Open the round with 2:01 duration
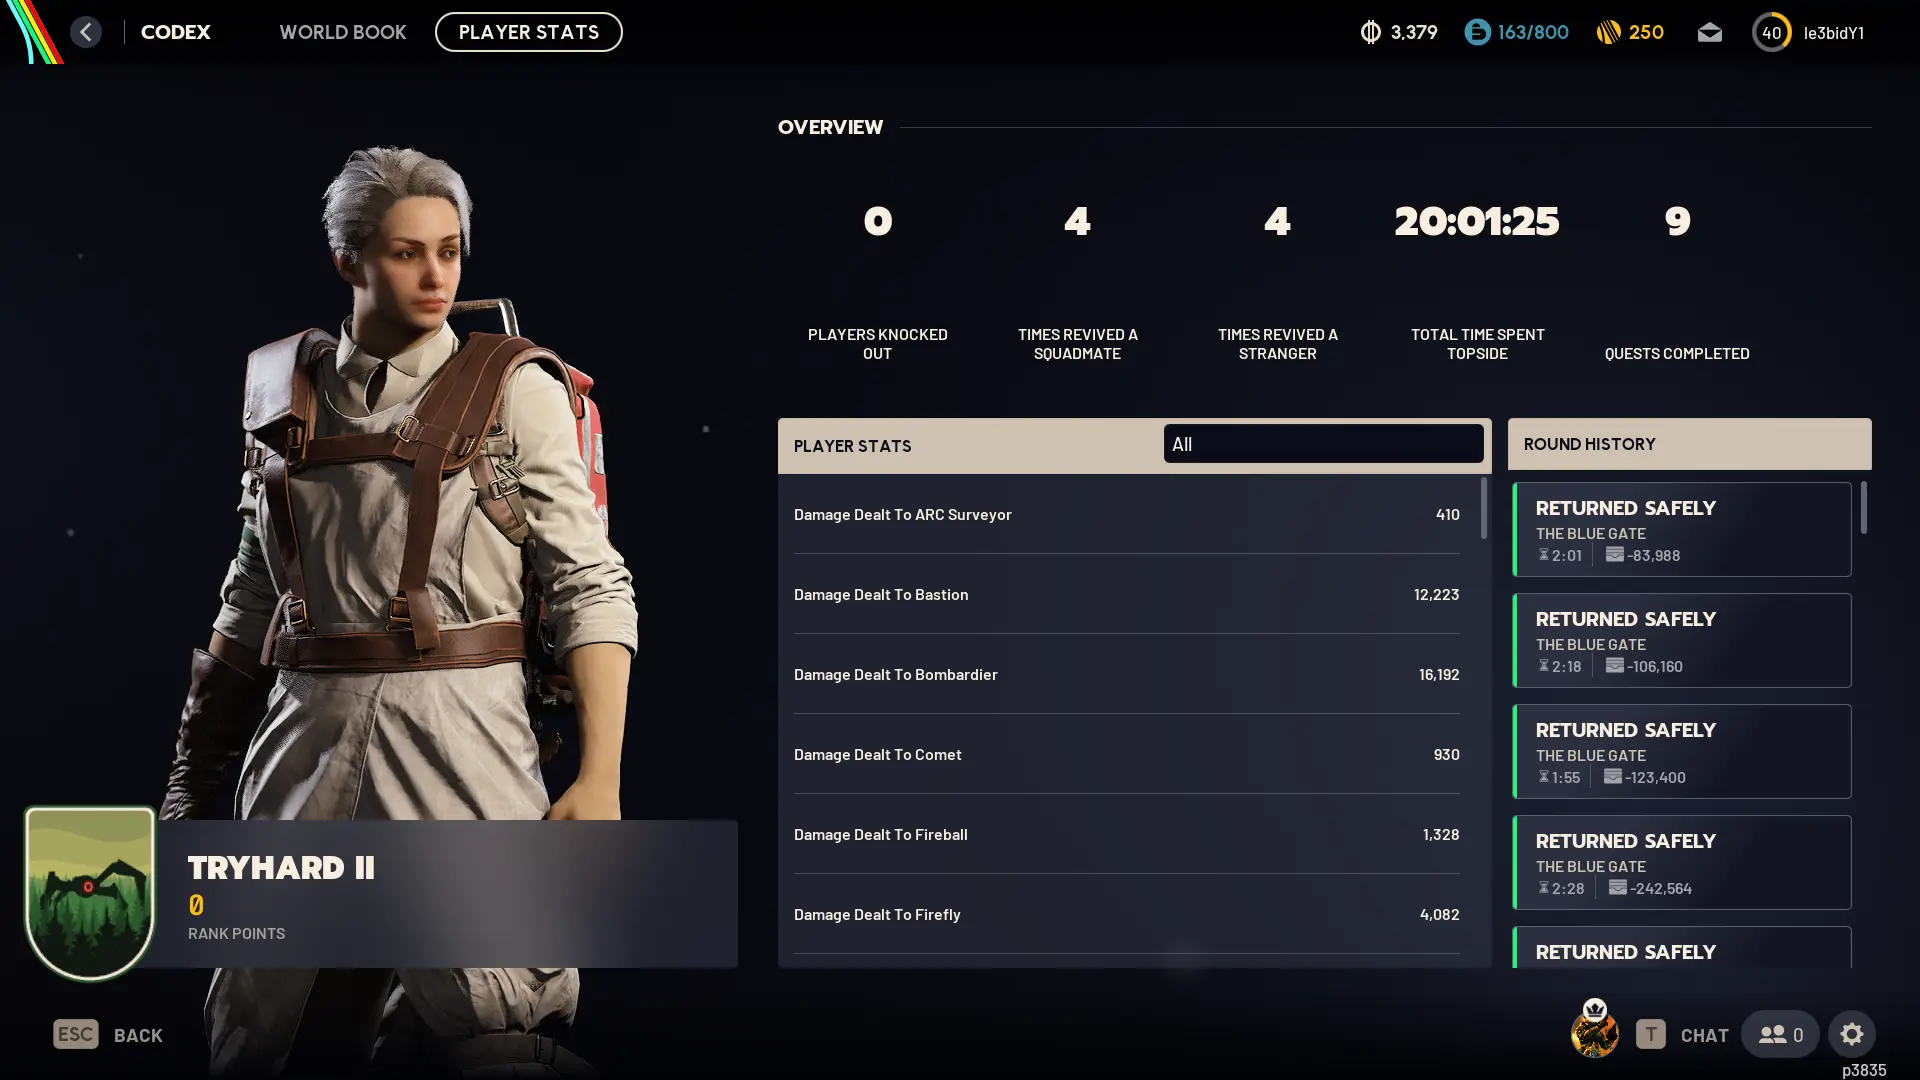Image resolution: width=1920 pixels, height=1080 pixels. (x=1682, y=530)
